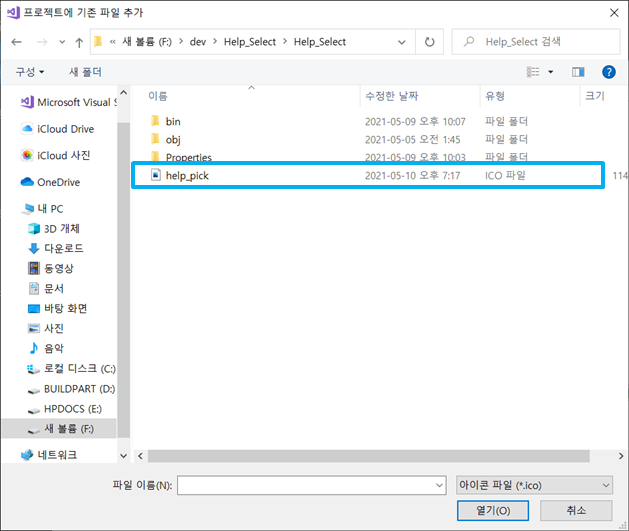
Task: Click 새 볼륨 (F:) breadcrumb segment
Action: click(x=147, y=42)
